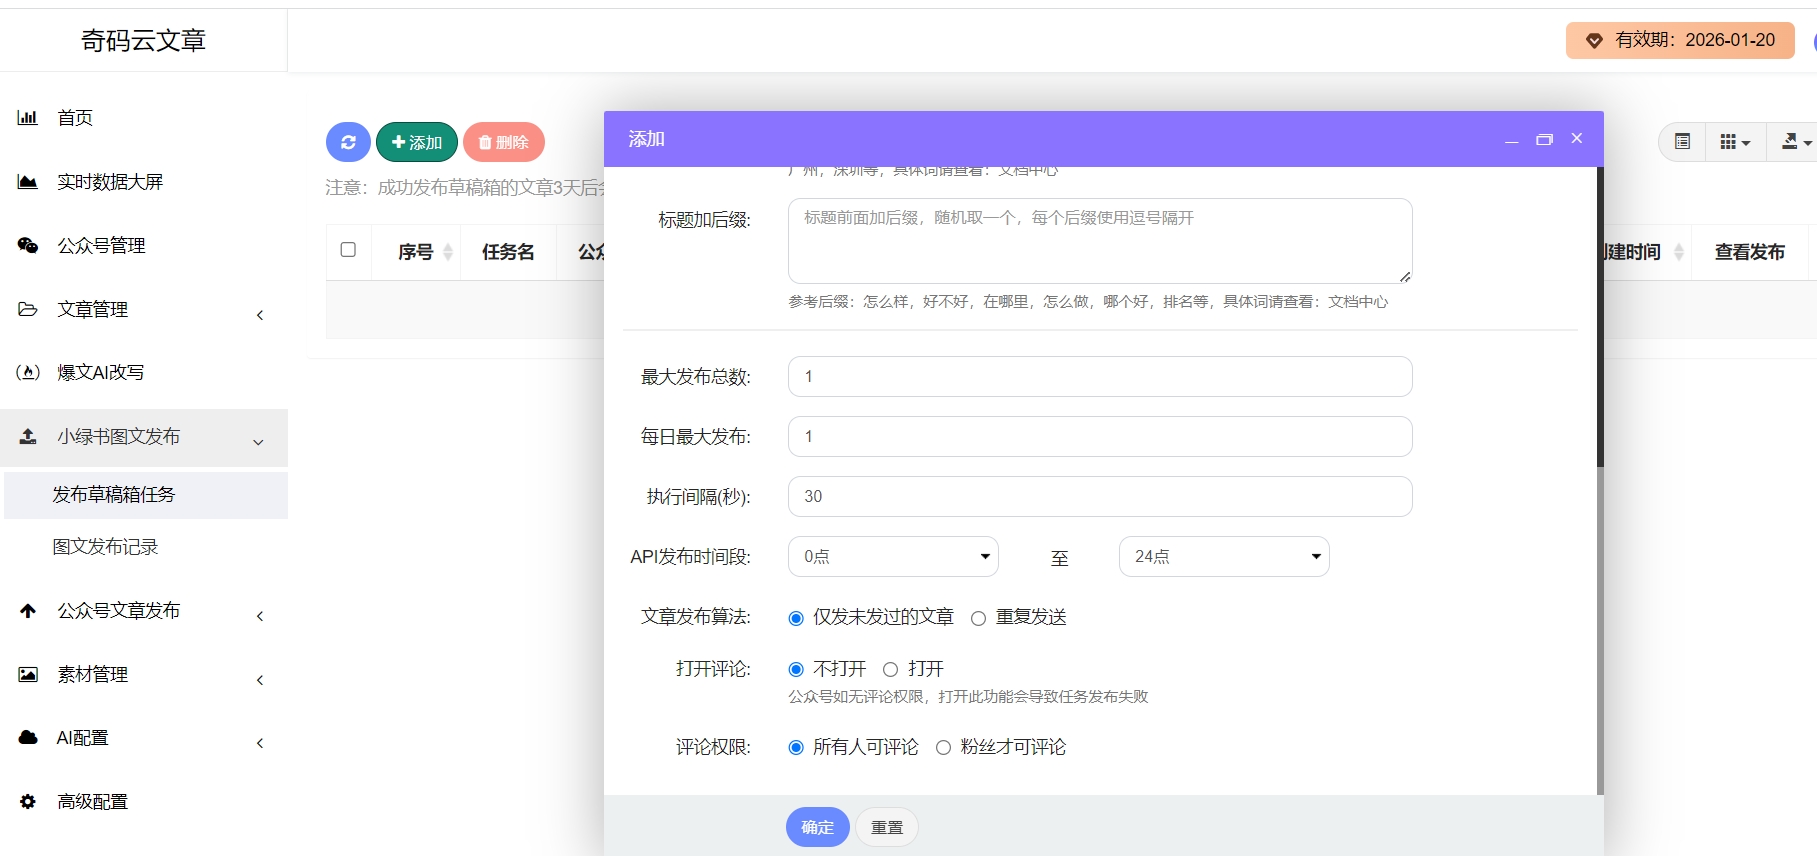Expand 素材管理 submenu chevron
The height and width of the screenshot is (856, 1817).
click(x=260, y=680)
